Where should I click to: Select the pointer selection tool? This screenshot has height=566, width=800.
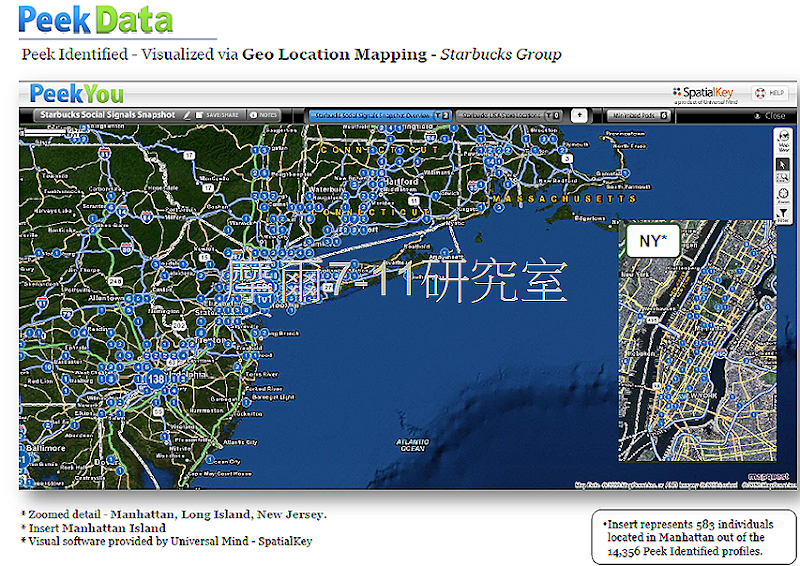click(783, 164)
